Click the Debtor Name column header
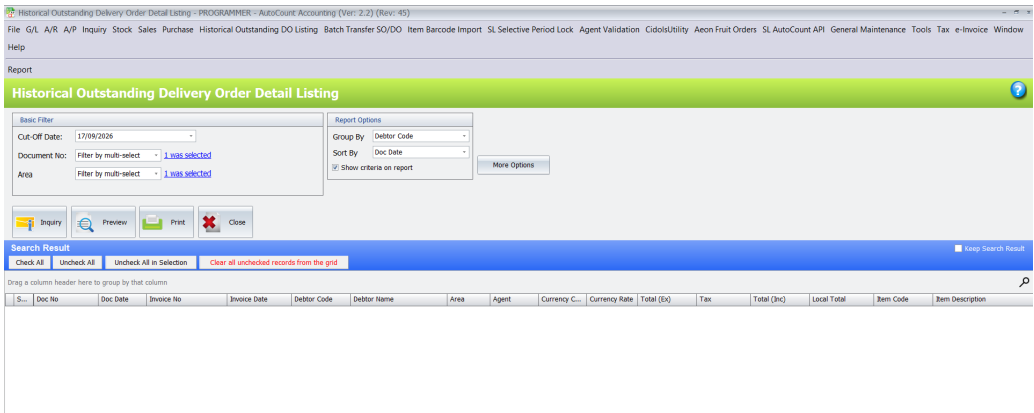This screenshot has width=1034, height=413. pos(398,300)
